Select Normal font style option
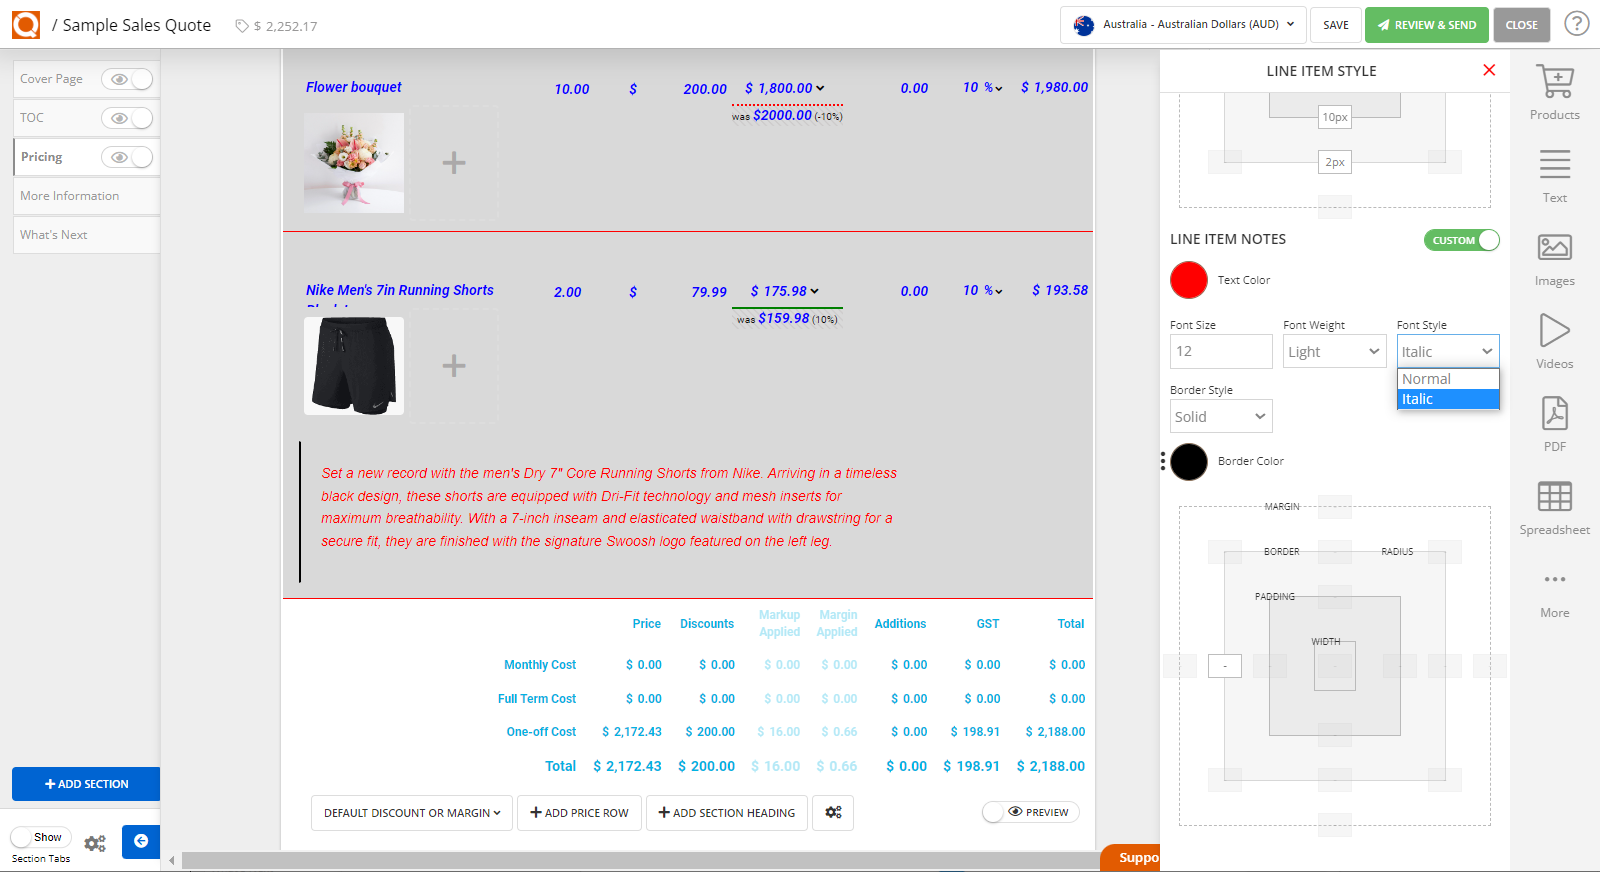Screen dimensions: 1600x872 pos(1447,379)
